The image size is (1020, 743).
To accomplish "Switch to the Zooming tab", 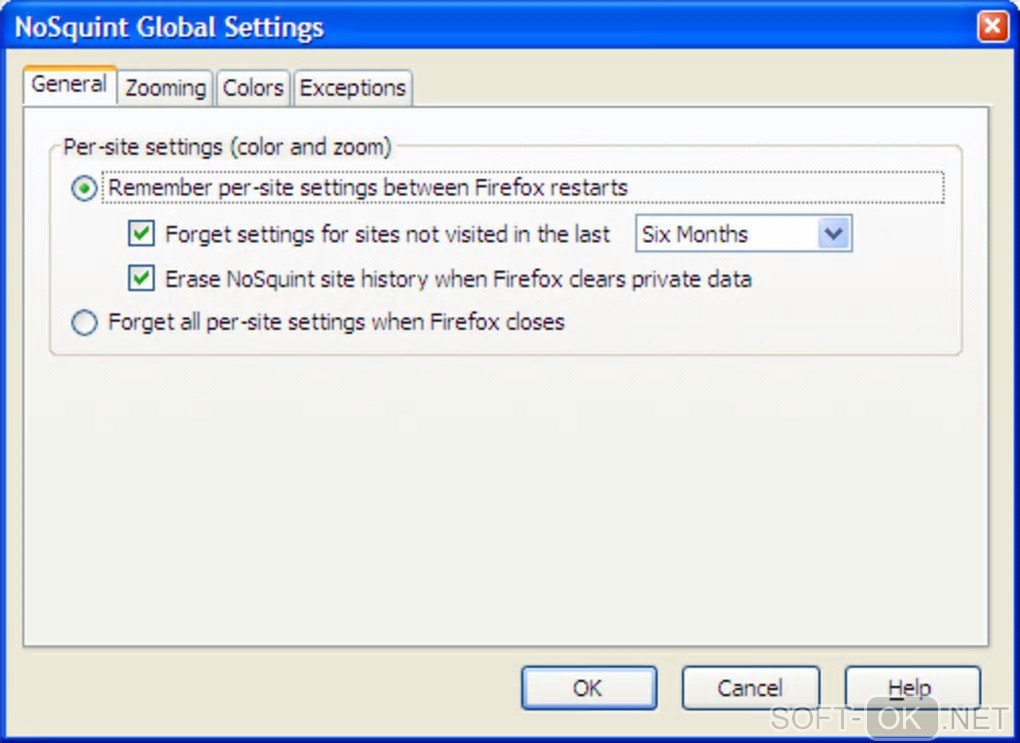I will click(165, 88).
